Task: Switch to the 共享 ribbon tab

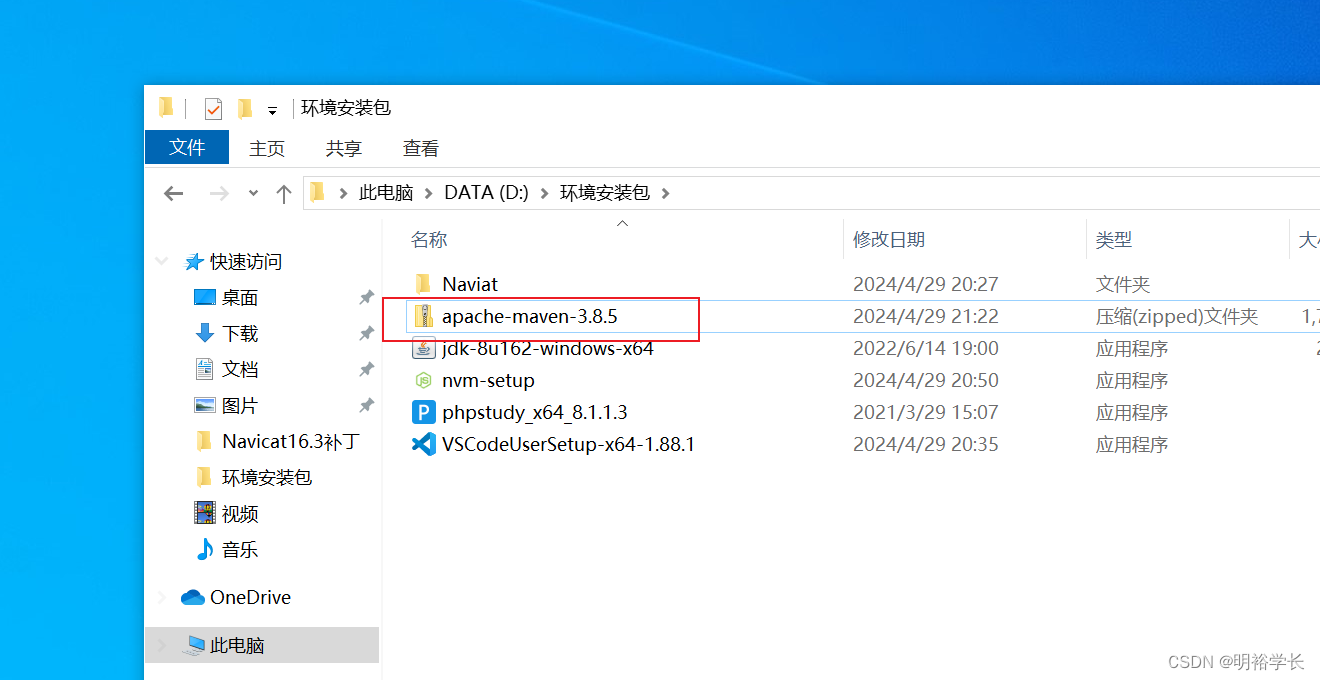Action: pyautogui.click(x=344, y=148)
